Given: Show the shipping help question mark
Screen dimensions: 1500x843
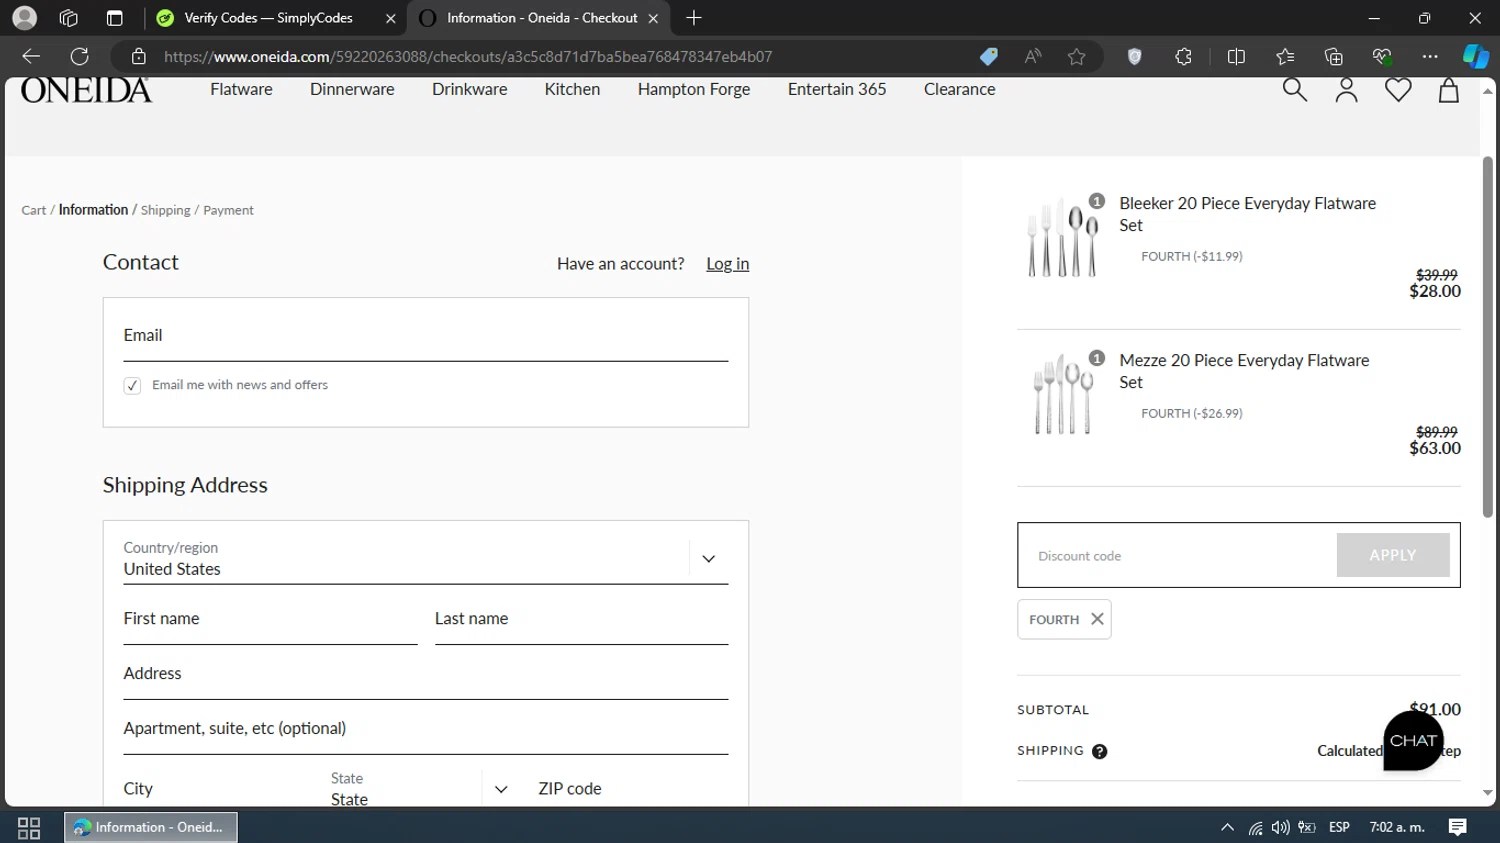Looking at the screenshot, I should (1100, 752).
